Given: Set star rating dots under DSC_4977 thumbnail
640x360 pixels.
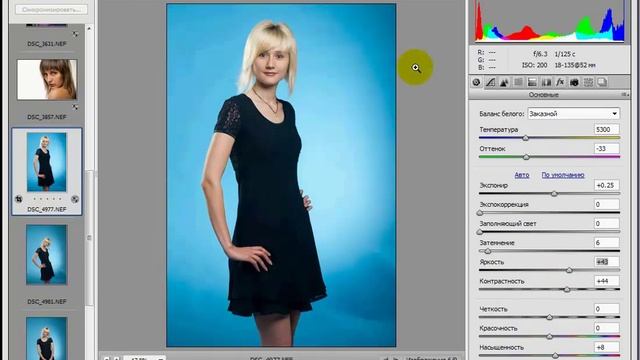Looking at the screenshot, I should [x=47, y=199].
